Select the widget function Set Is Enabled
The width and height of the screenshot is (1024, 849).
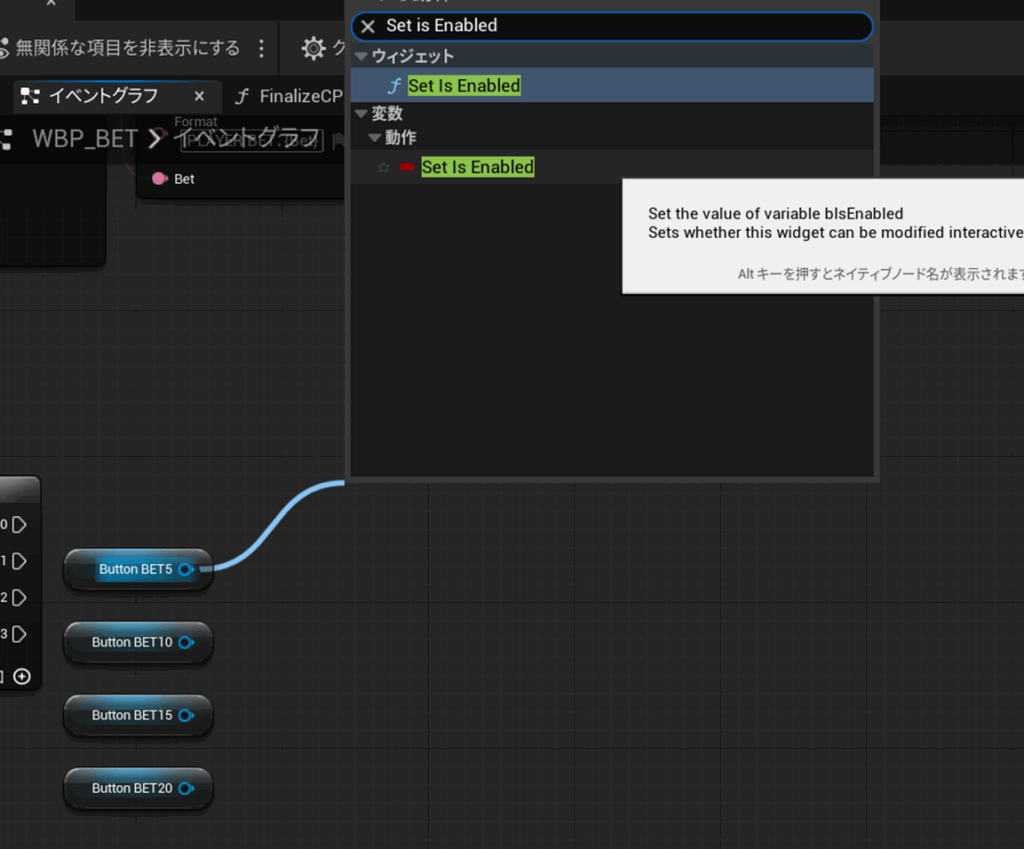pyautogui.click(x=464, y=86)
